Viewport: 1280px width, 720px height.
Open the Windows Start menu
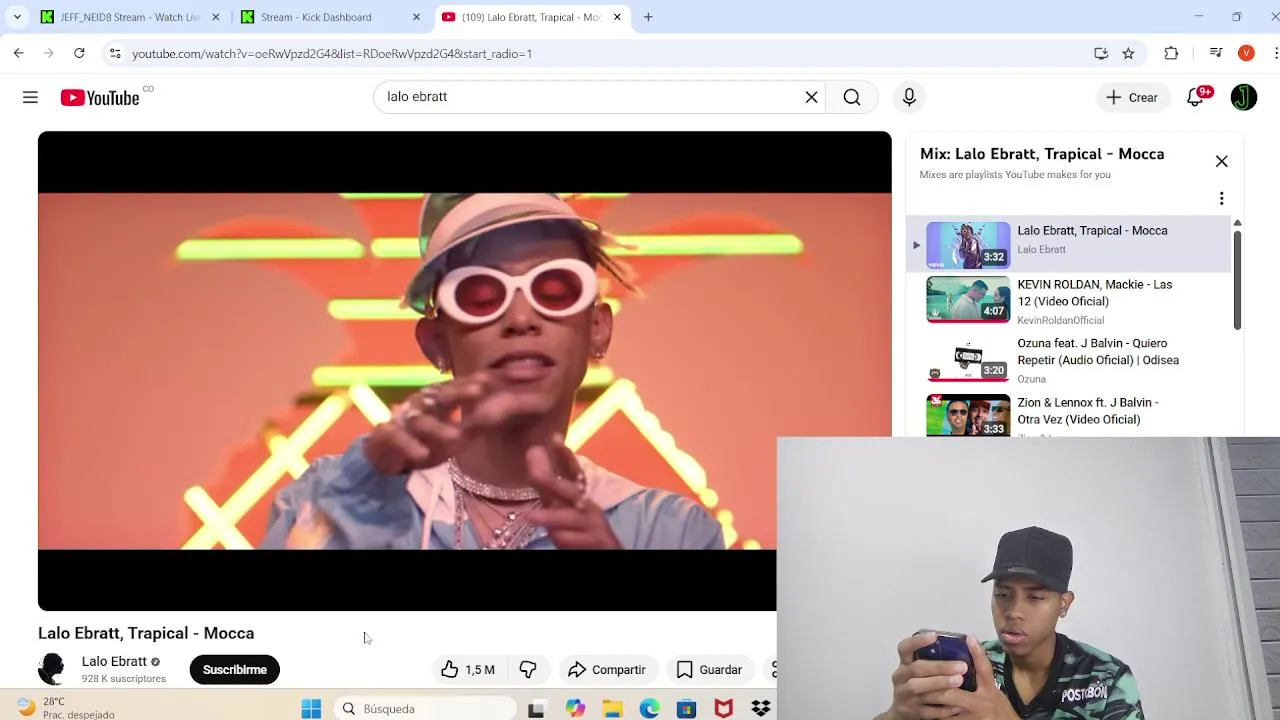click(x=311, y=709)
